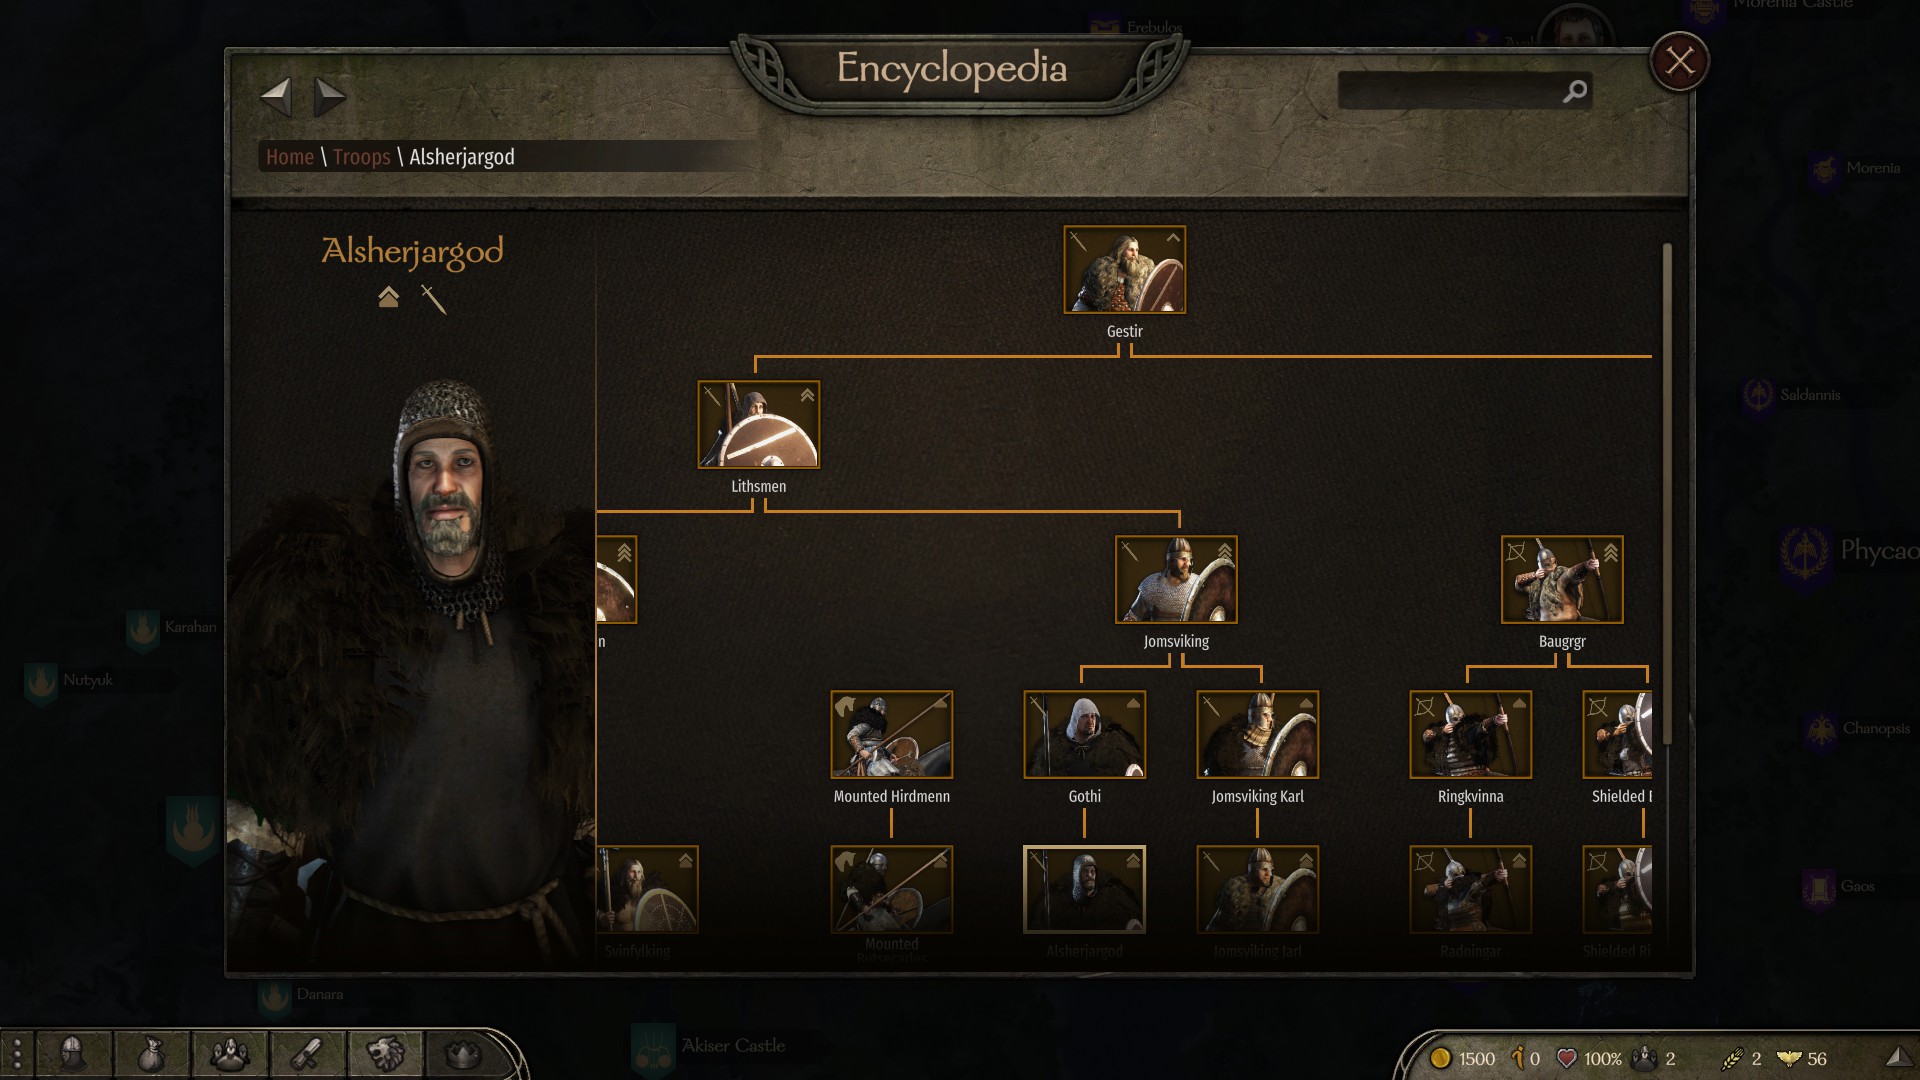Go forward with the right arrow
Viewport: 1920px width, 1080px height.
[x=329, y=97]
